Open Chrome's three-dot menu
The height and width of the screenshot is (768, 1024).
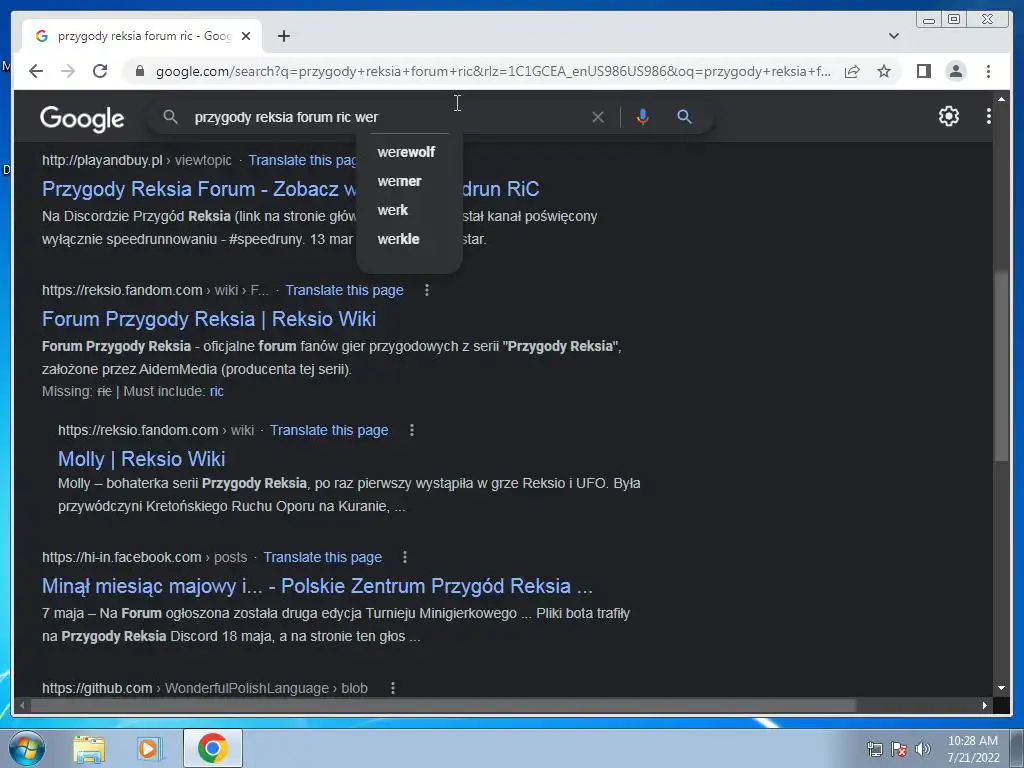[988, 71]
